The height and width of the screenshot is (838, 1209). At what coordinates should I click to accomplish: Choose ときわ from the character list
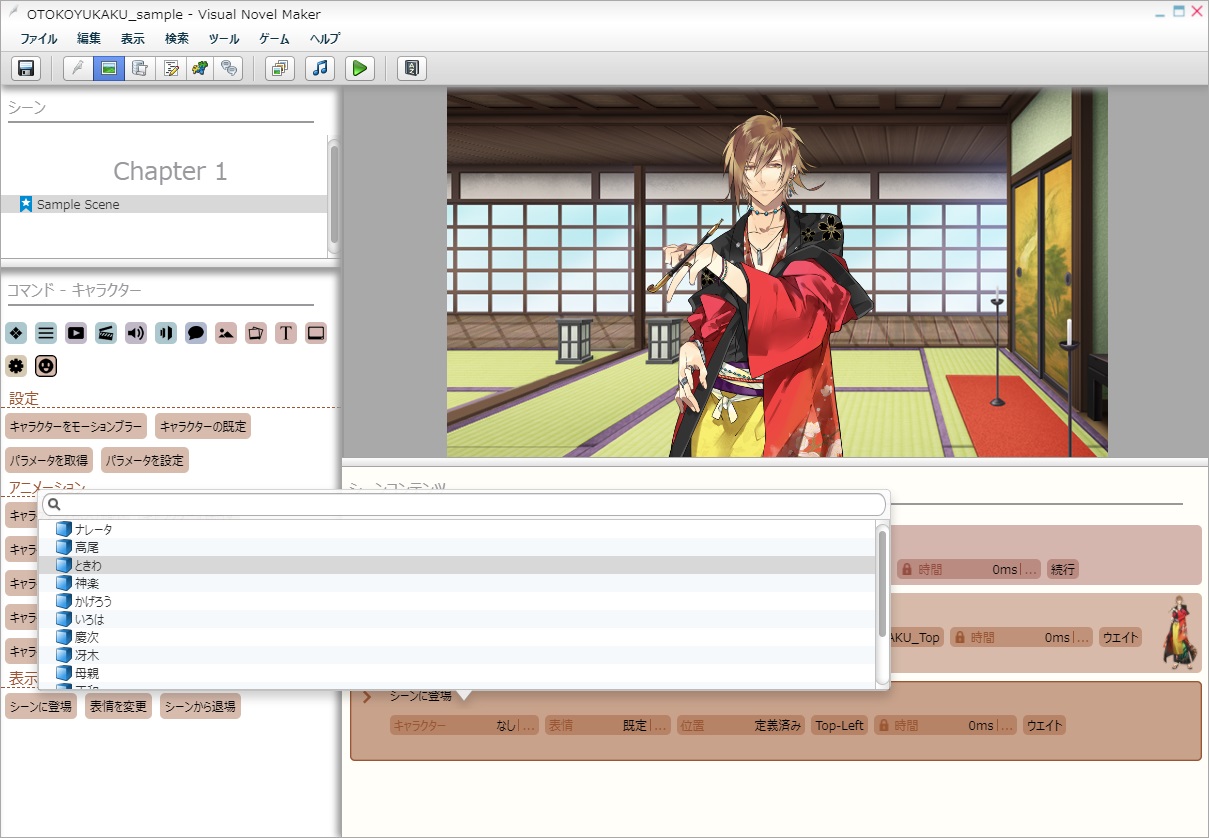pyautogui.click(x=457, y=565)
